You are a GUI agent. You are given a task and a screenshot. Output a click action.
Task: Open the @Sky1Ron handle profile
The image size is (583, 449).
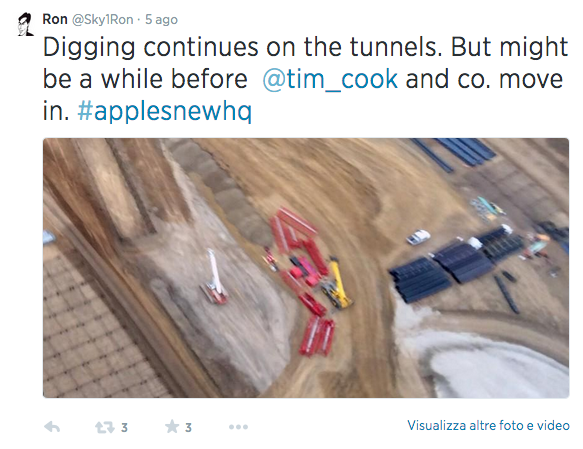(x=102, y=20)
